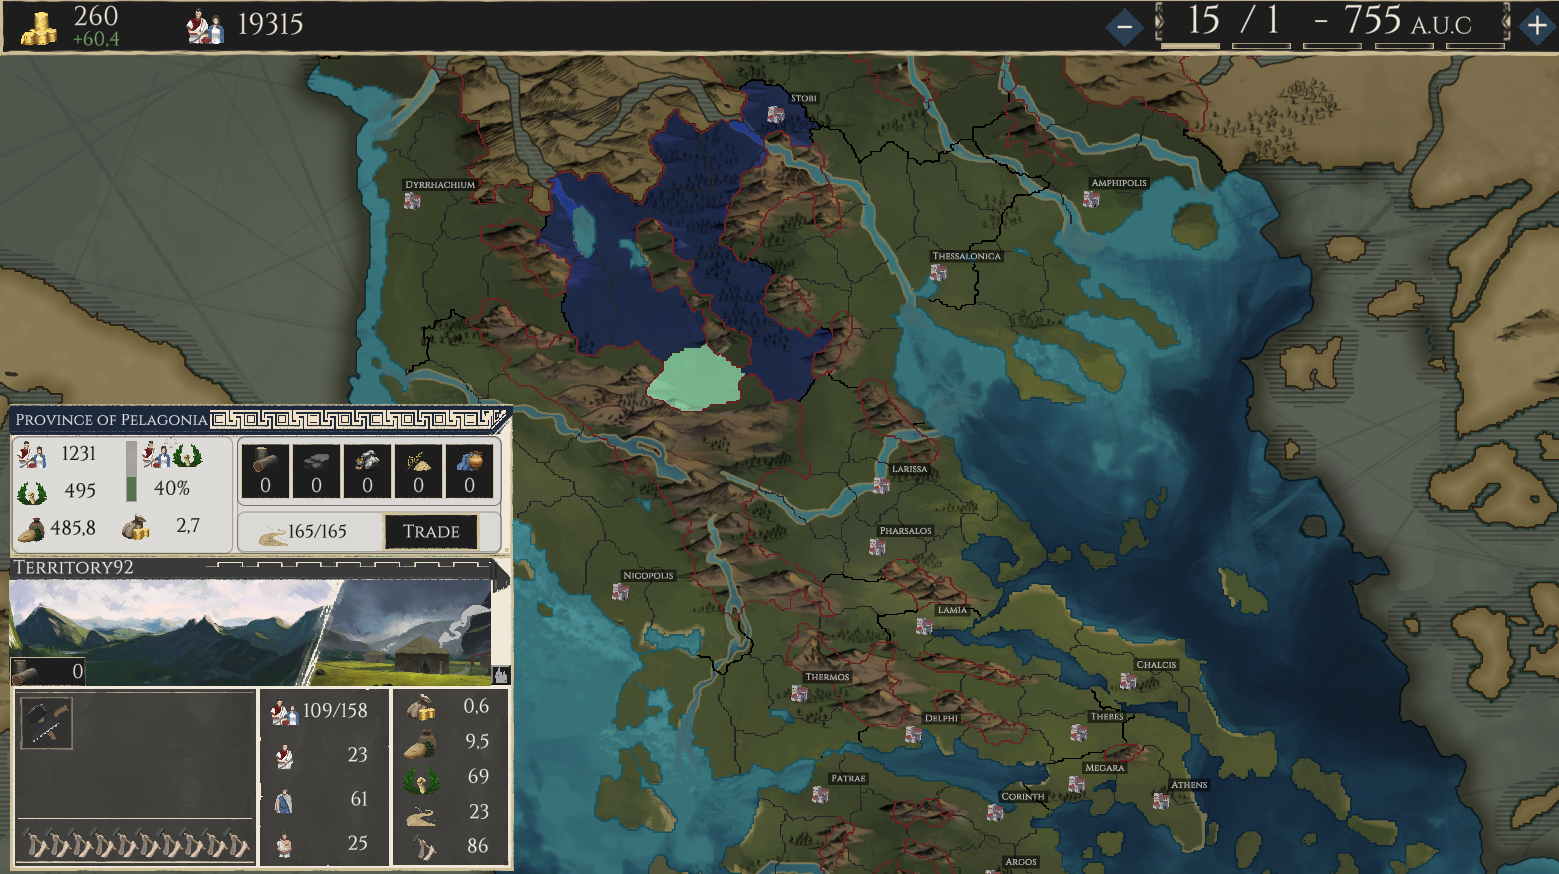Select the Larissa city marker
Image resolution: width=1559 pixels, height=874 pixels.
point(881,485)
